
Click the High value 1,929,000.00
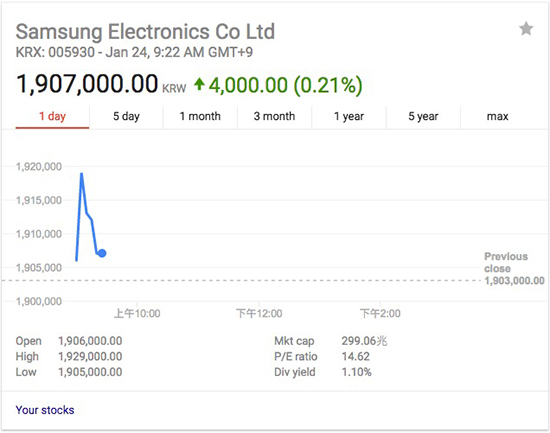90,357
